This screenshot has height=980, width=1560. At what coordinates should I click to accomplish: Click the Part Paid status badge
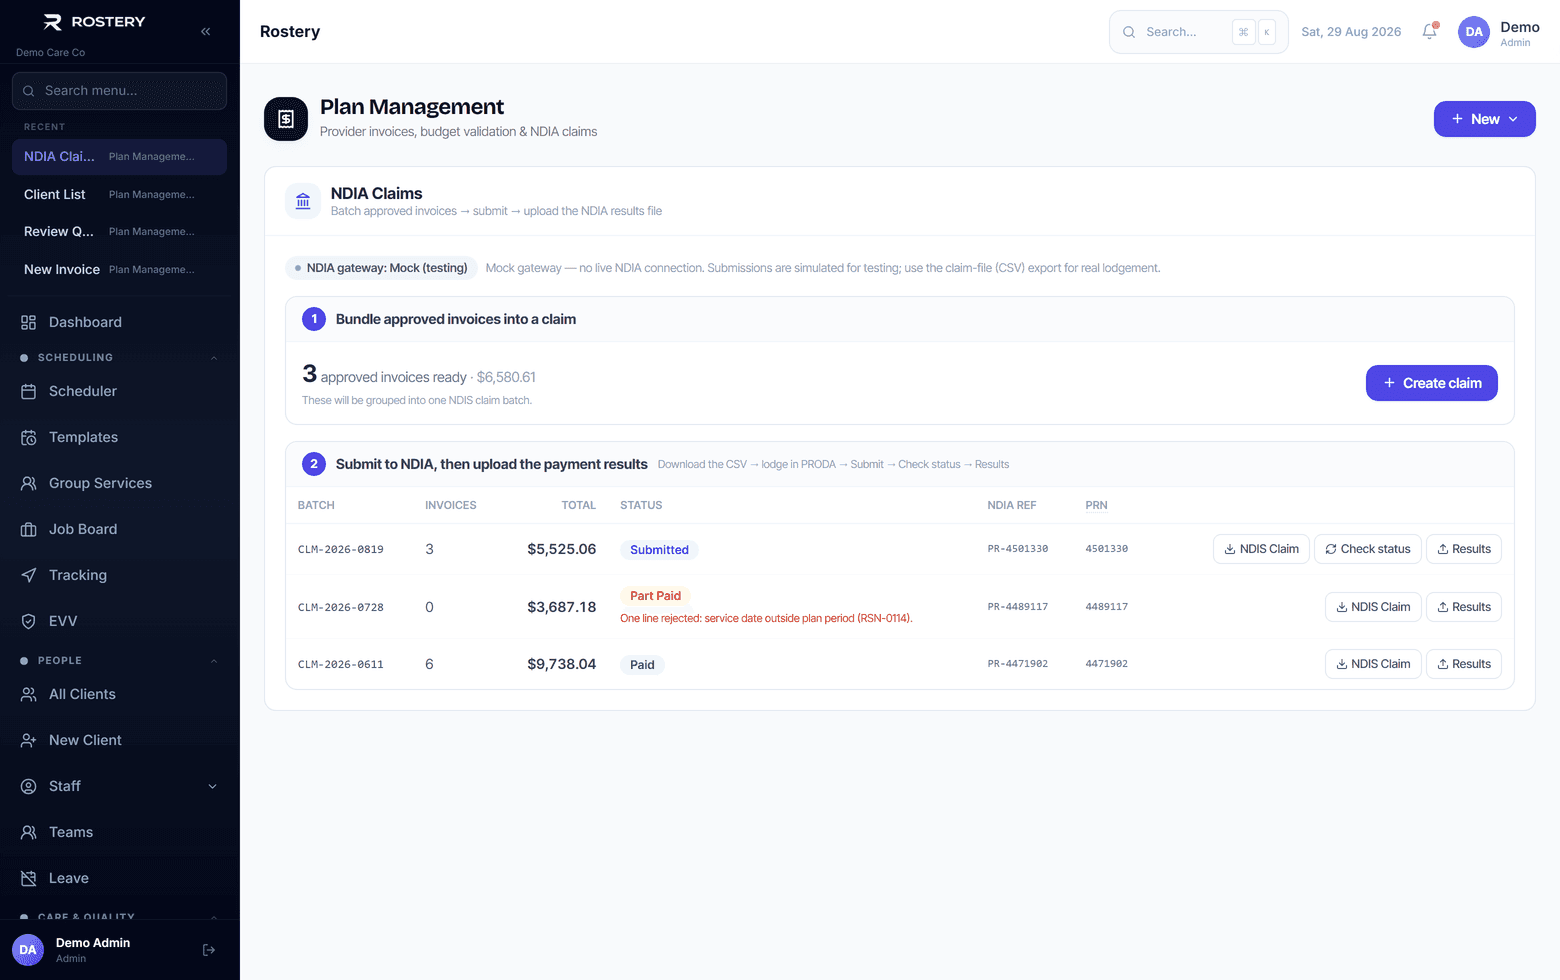[x=655, y=596]
